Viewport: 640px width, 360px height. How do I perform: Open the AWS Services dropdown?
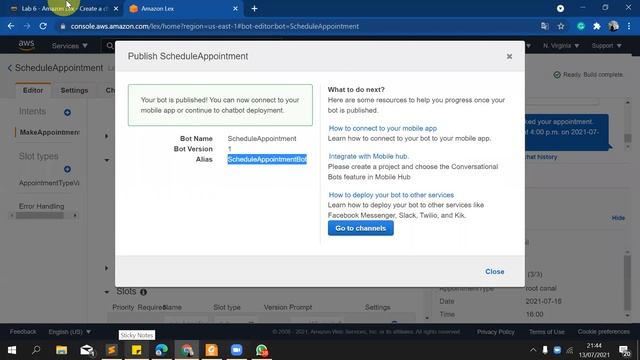click(x=69, y=46)
